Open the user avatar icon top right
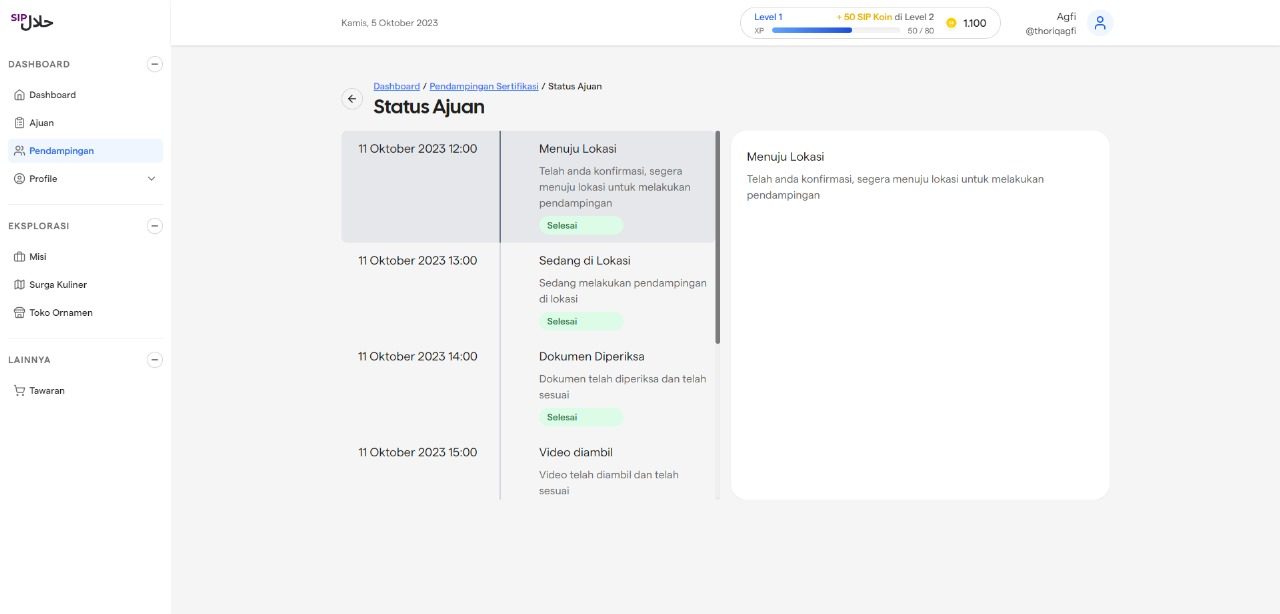This screenshot has width=1280, height=614. (1099, 21)
